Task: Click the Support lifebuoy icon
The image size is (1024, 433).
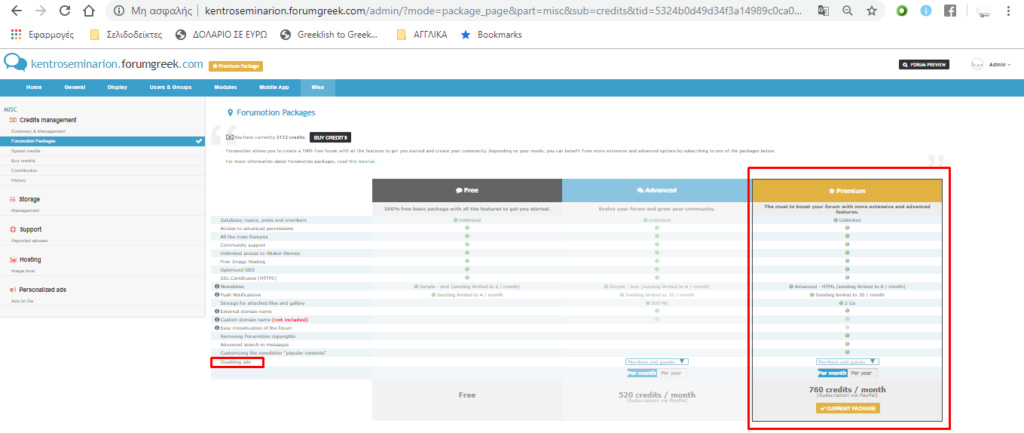Action: pos(13,229)
